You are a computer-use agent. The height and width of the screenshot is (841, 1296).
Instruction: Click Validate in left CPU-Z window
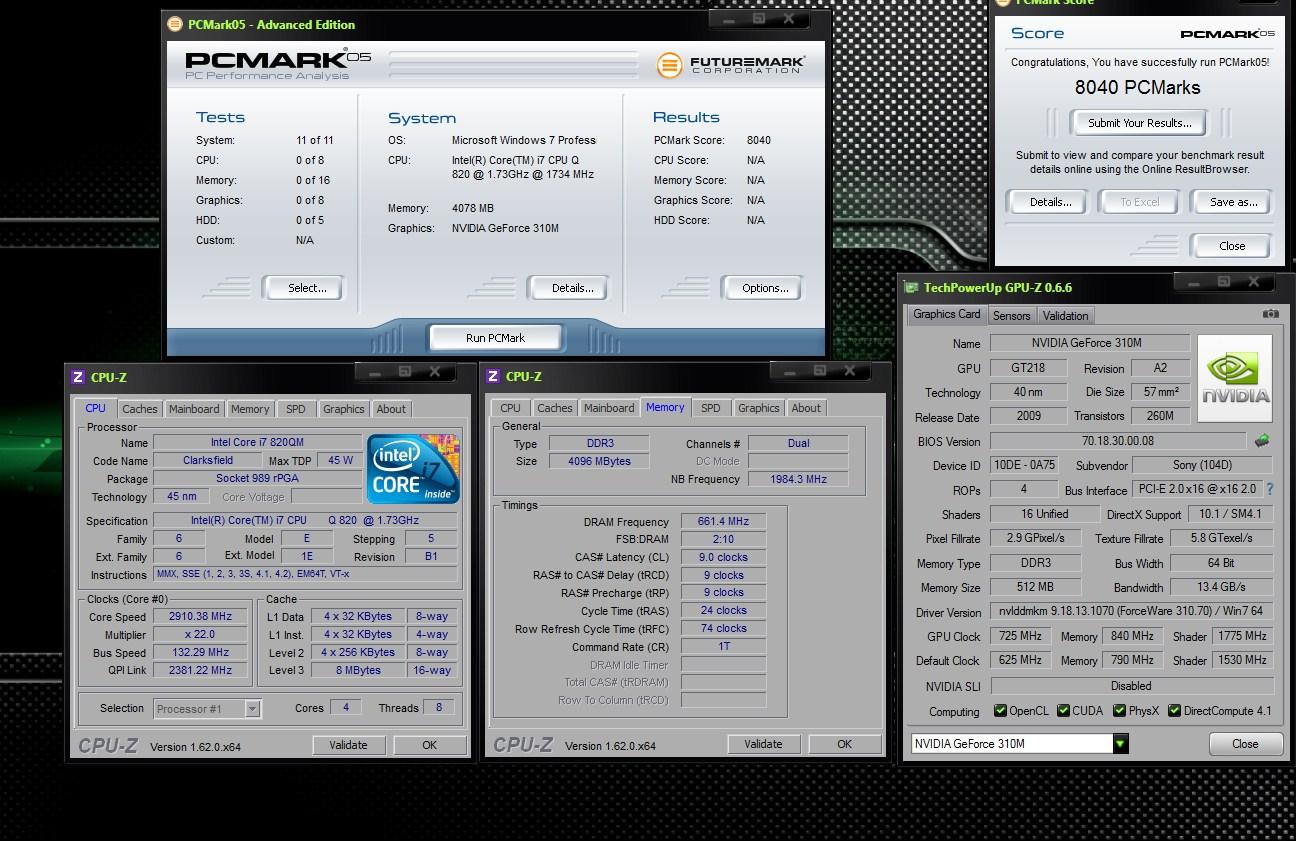348,745
